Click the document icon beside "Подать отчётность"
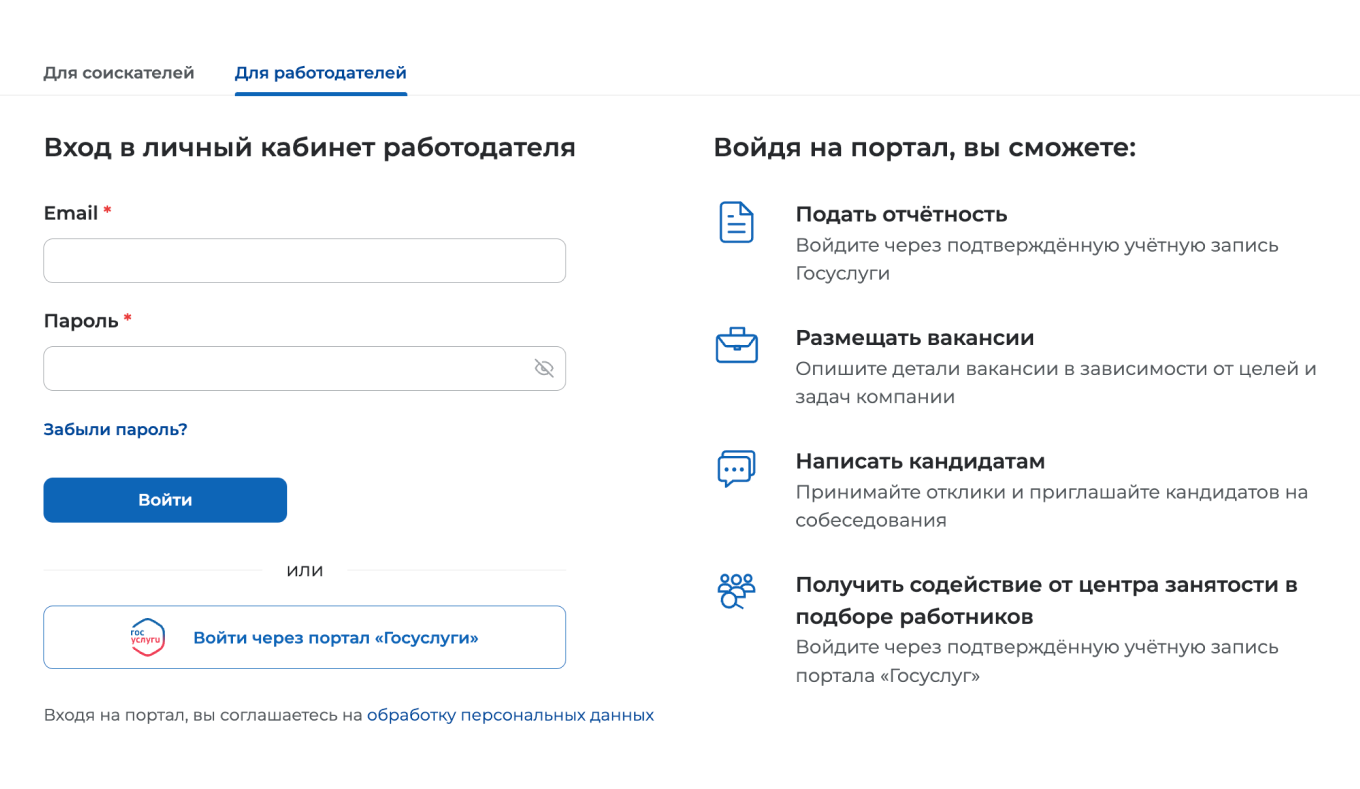Screen dimensions: 1360x789 [737, 222]
